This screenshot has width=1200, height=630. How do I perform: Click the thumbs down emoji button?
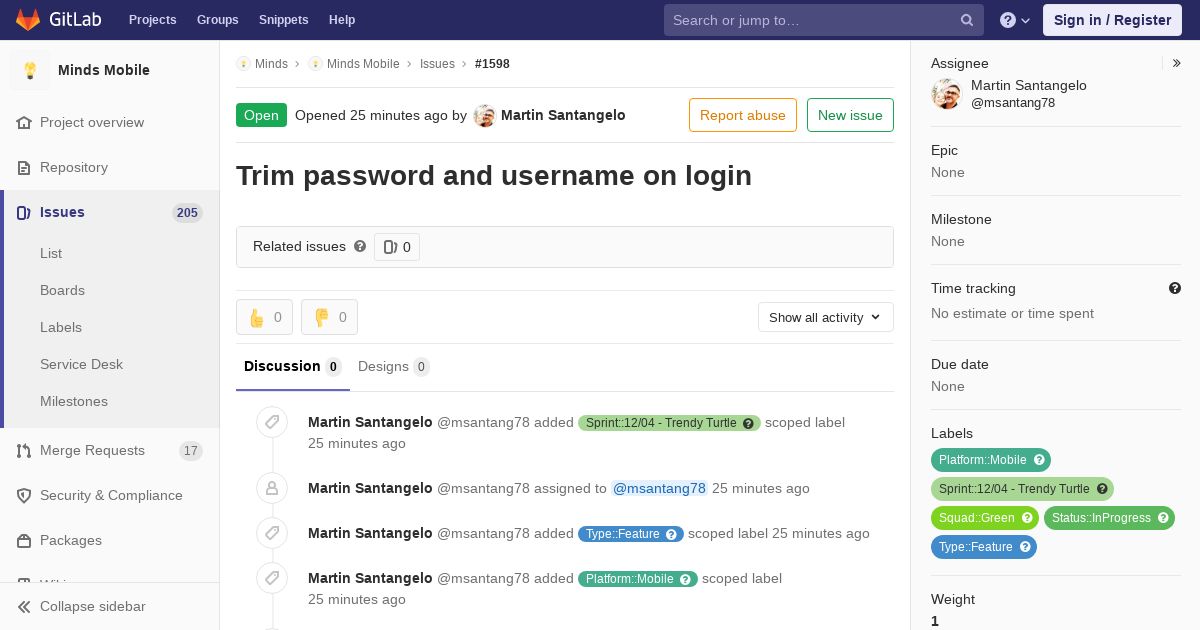click(329, 317)
